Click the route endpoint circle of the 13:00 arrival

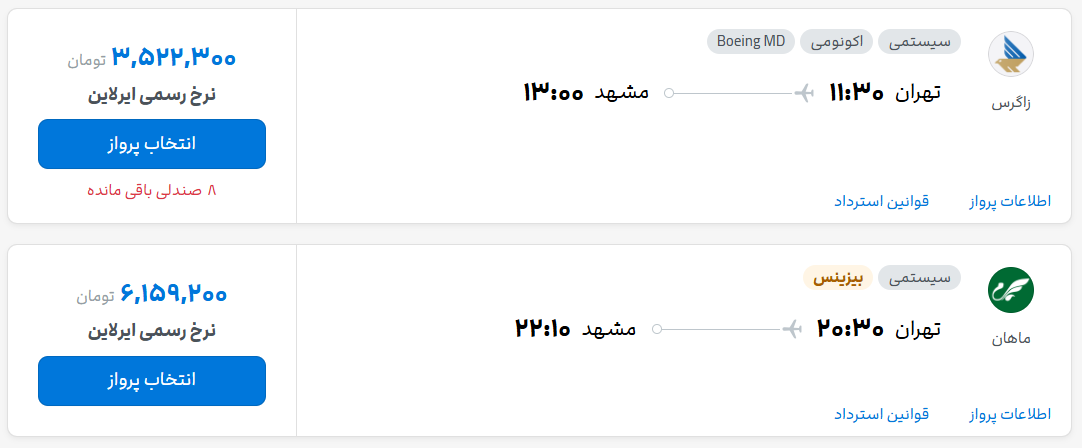click(669, 92)
